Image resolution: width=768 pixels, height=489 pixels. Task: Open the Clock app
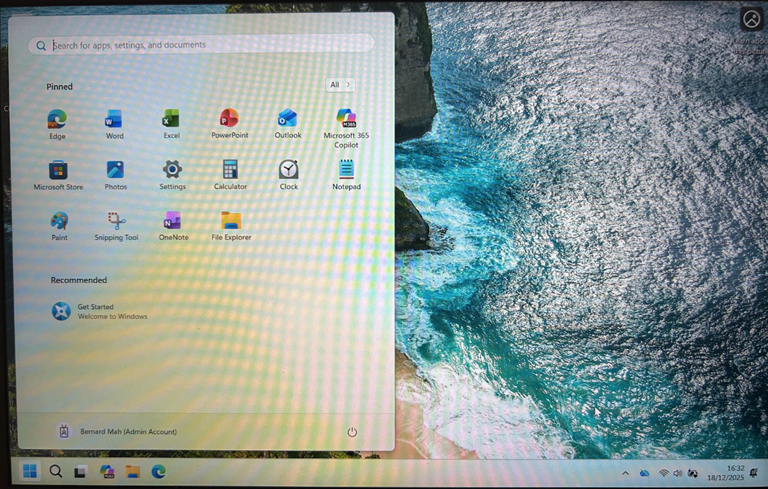click(288, 175)
